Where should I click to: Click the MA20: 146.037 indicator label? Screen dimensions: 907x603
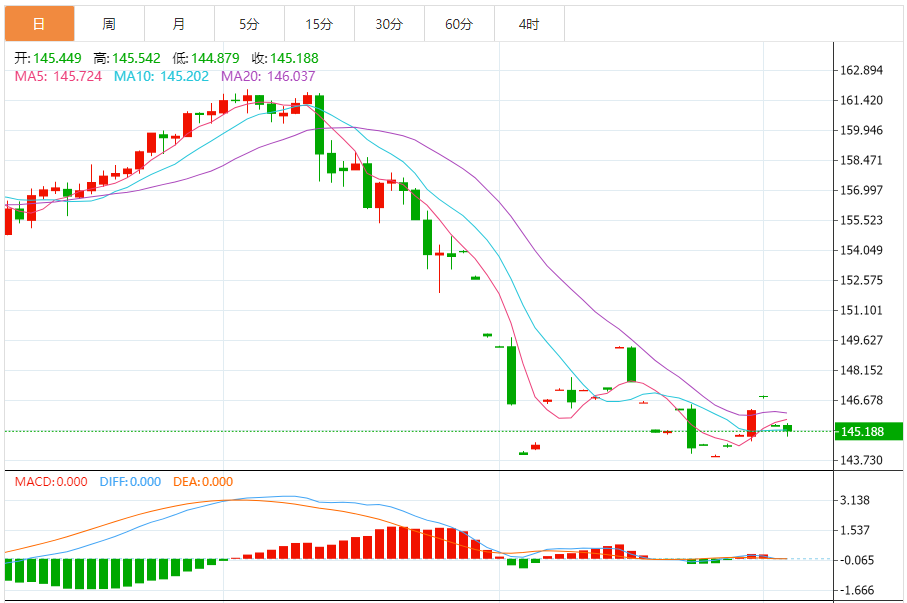point(268,76)
